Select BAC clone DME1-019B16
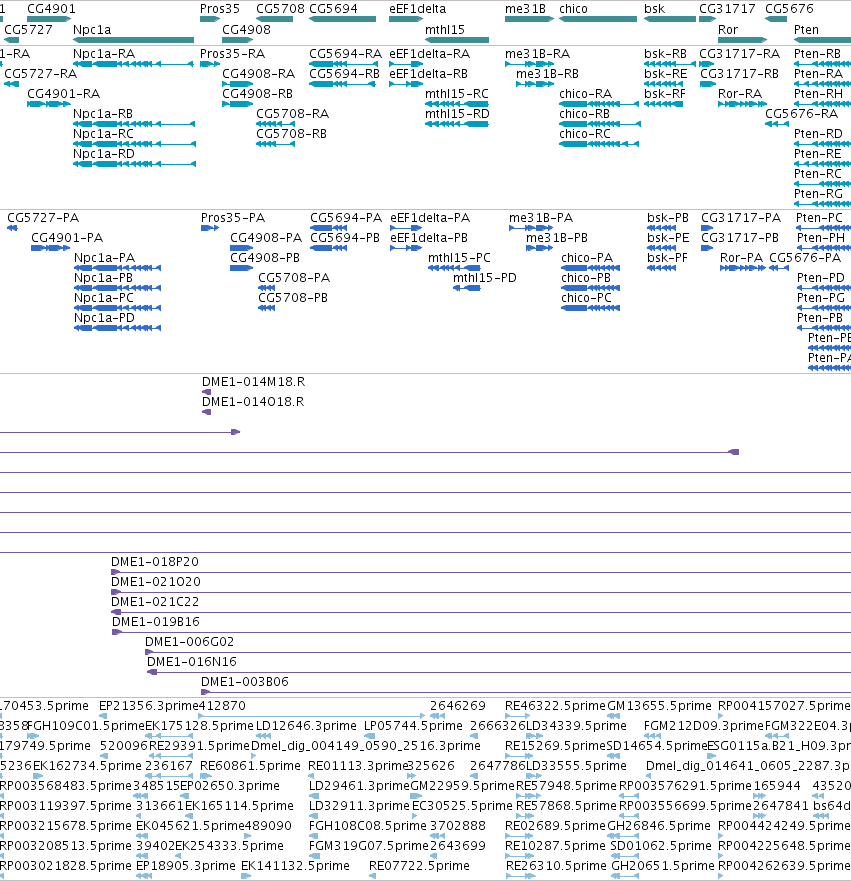 (x=481, y=633)
